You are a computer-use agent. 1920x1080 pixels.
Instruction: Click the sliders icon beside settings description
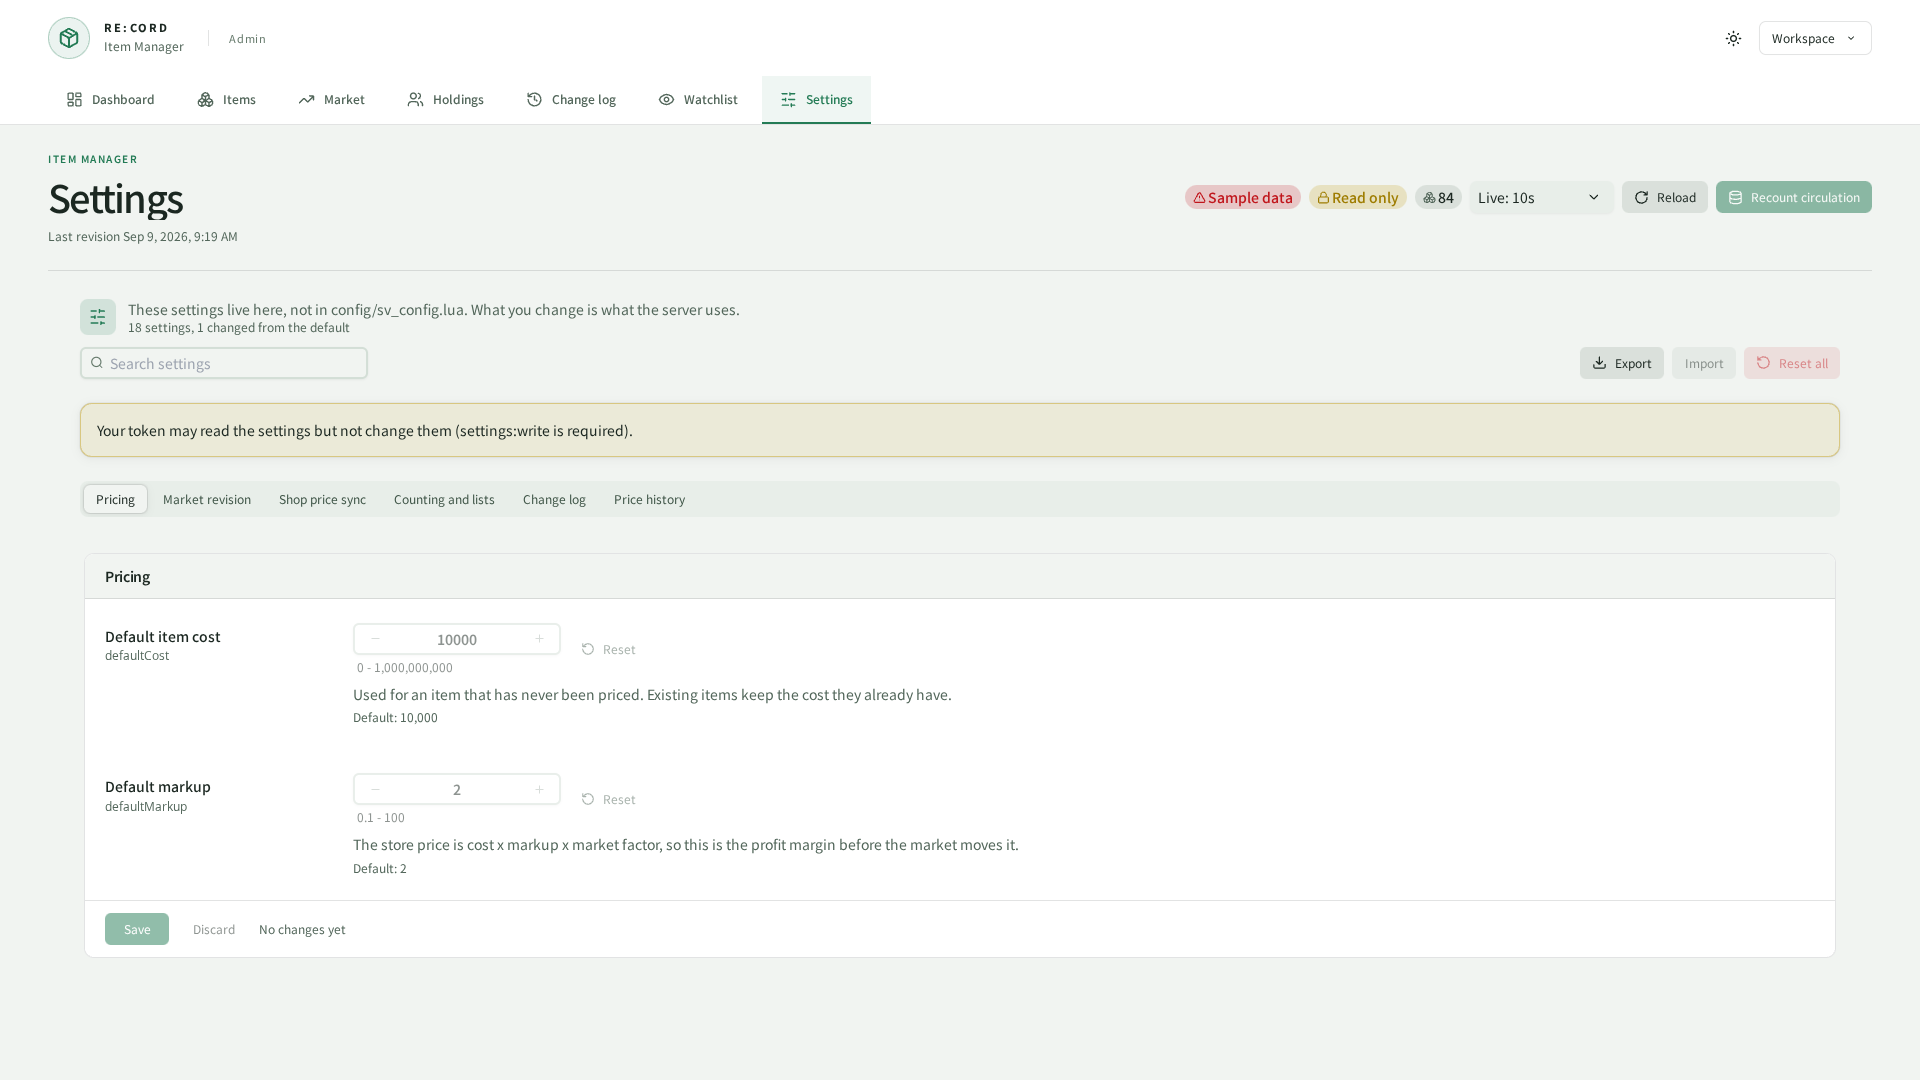98,317
